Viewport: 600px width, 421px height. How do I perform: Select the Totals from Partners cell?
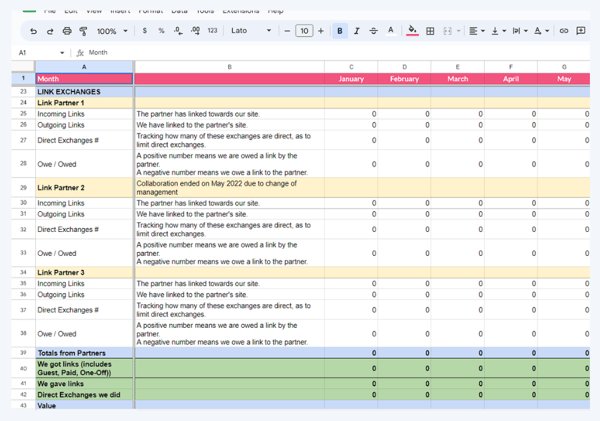pos(84,353)
